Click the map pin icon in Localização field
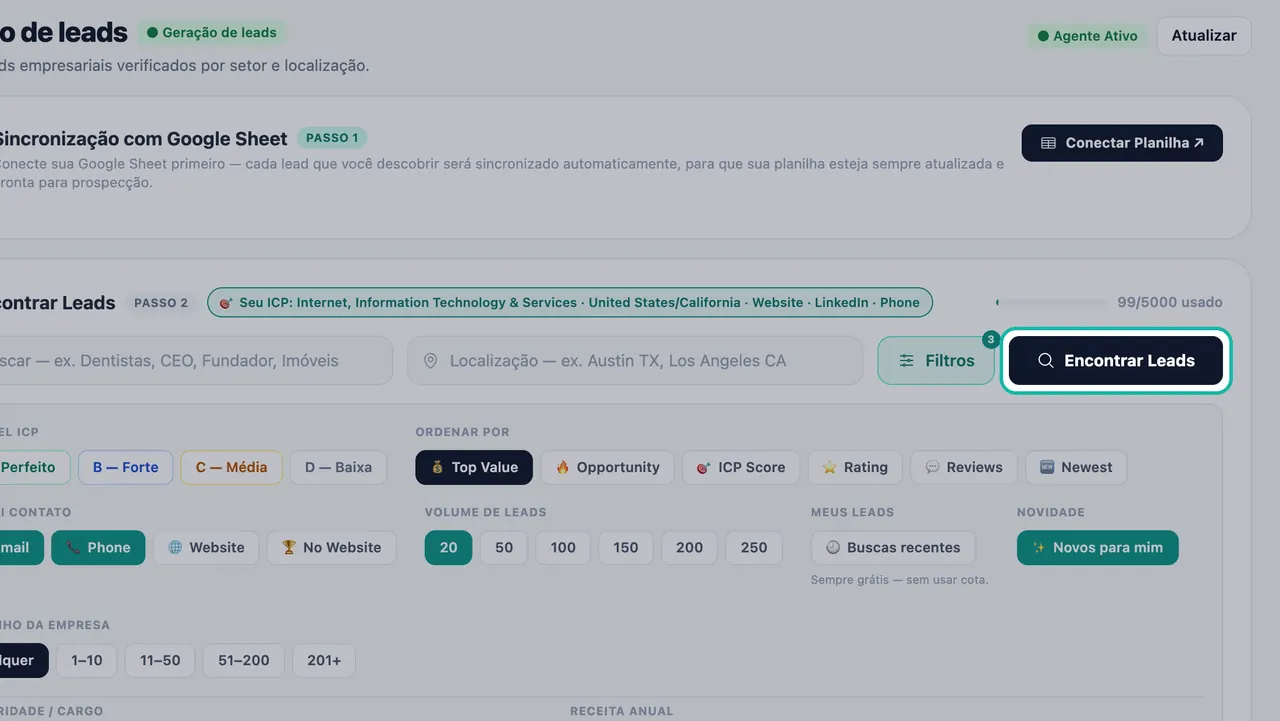 (430, 361)
